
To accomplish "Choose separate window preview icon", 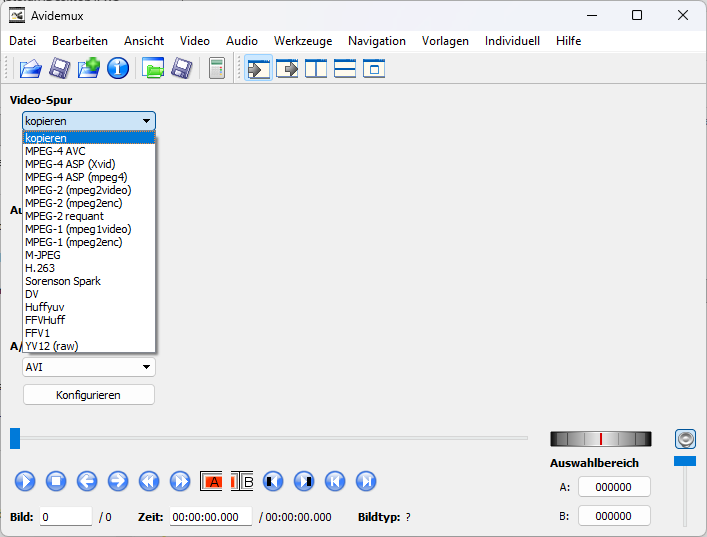I will [374, 69].
